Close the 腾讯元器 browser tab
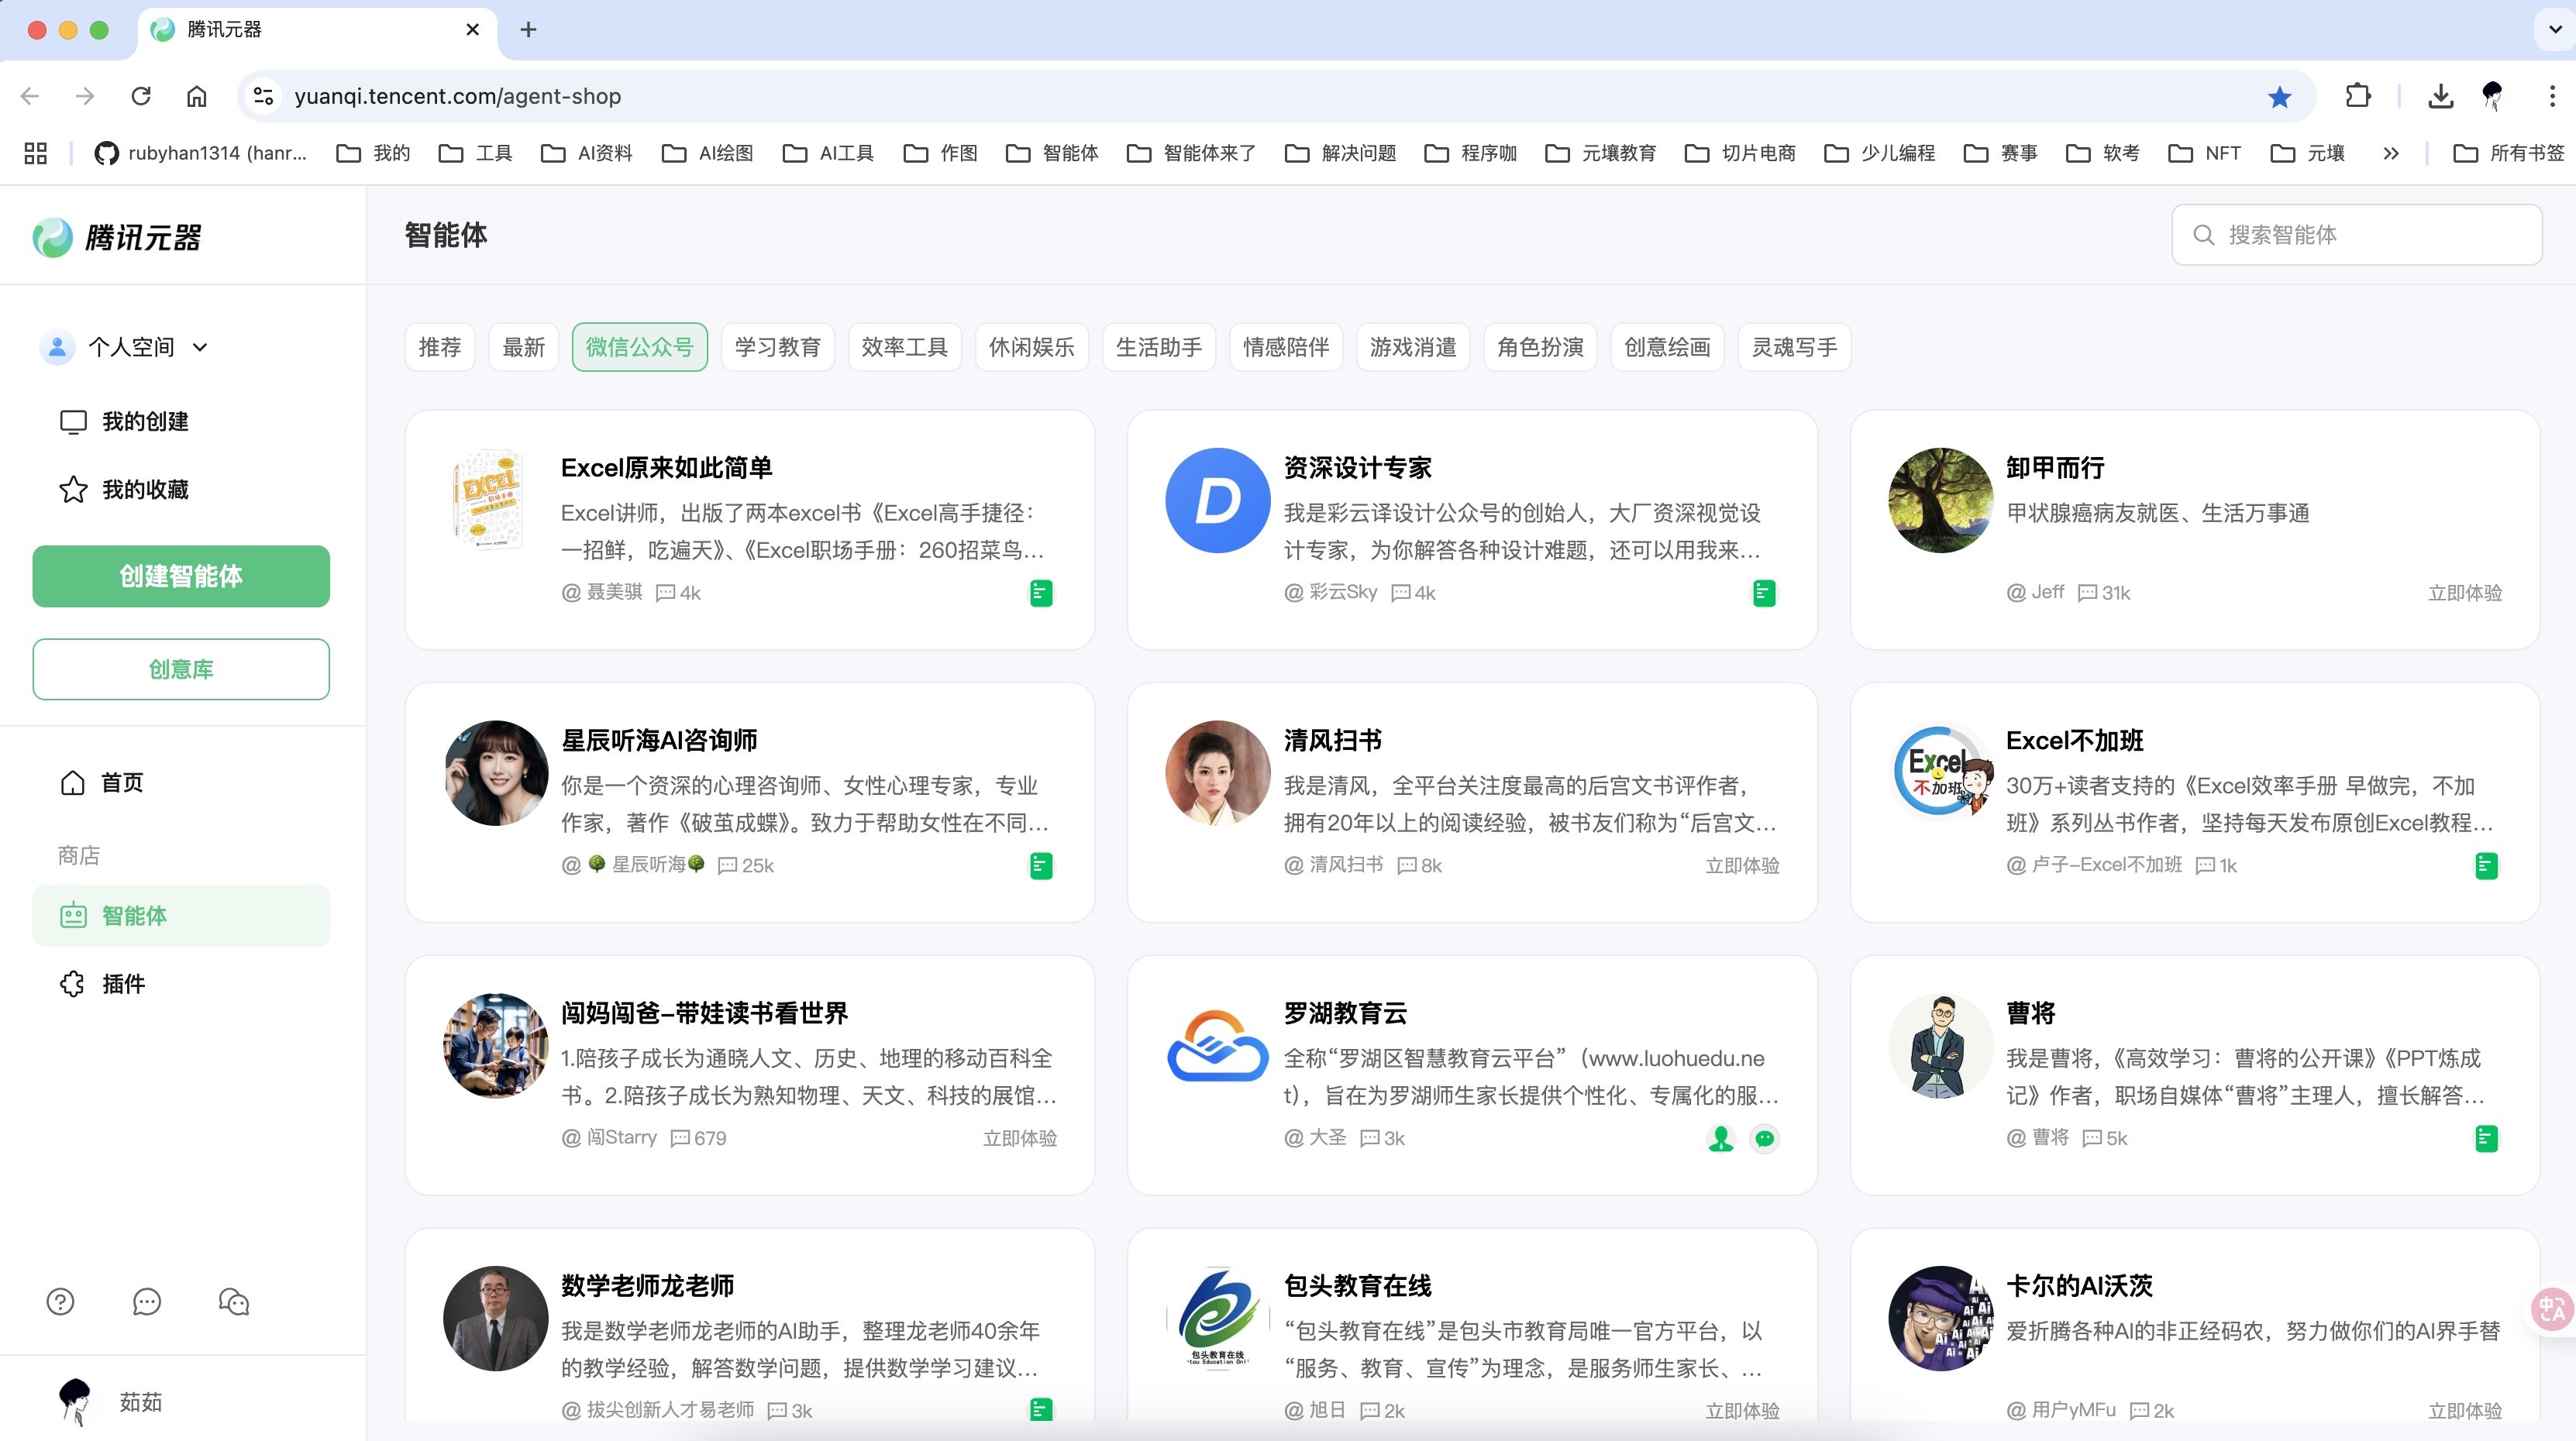The image size is (2576, 1441). pos(473,30)
